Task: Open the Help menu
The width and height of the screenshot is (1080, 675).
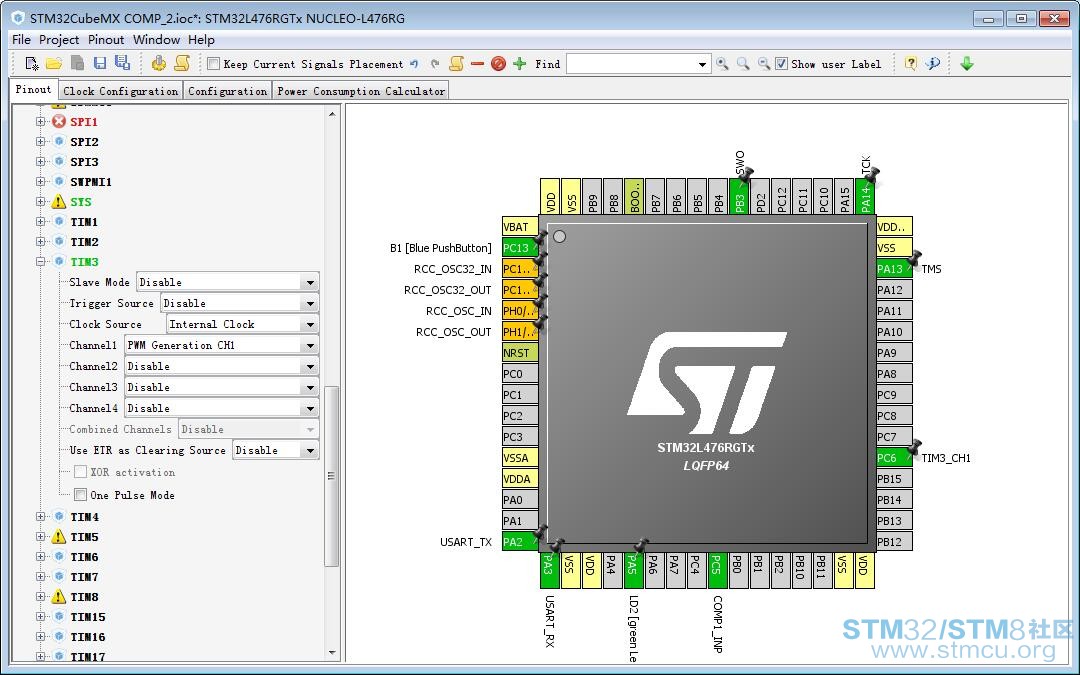Action: click(201, 39)
